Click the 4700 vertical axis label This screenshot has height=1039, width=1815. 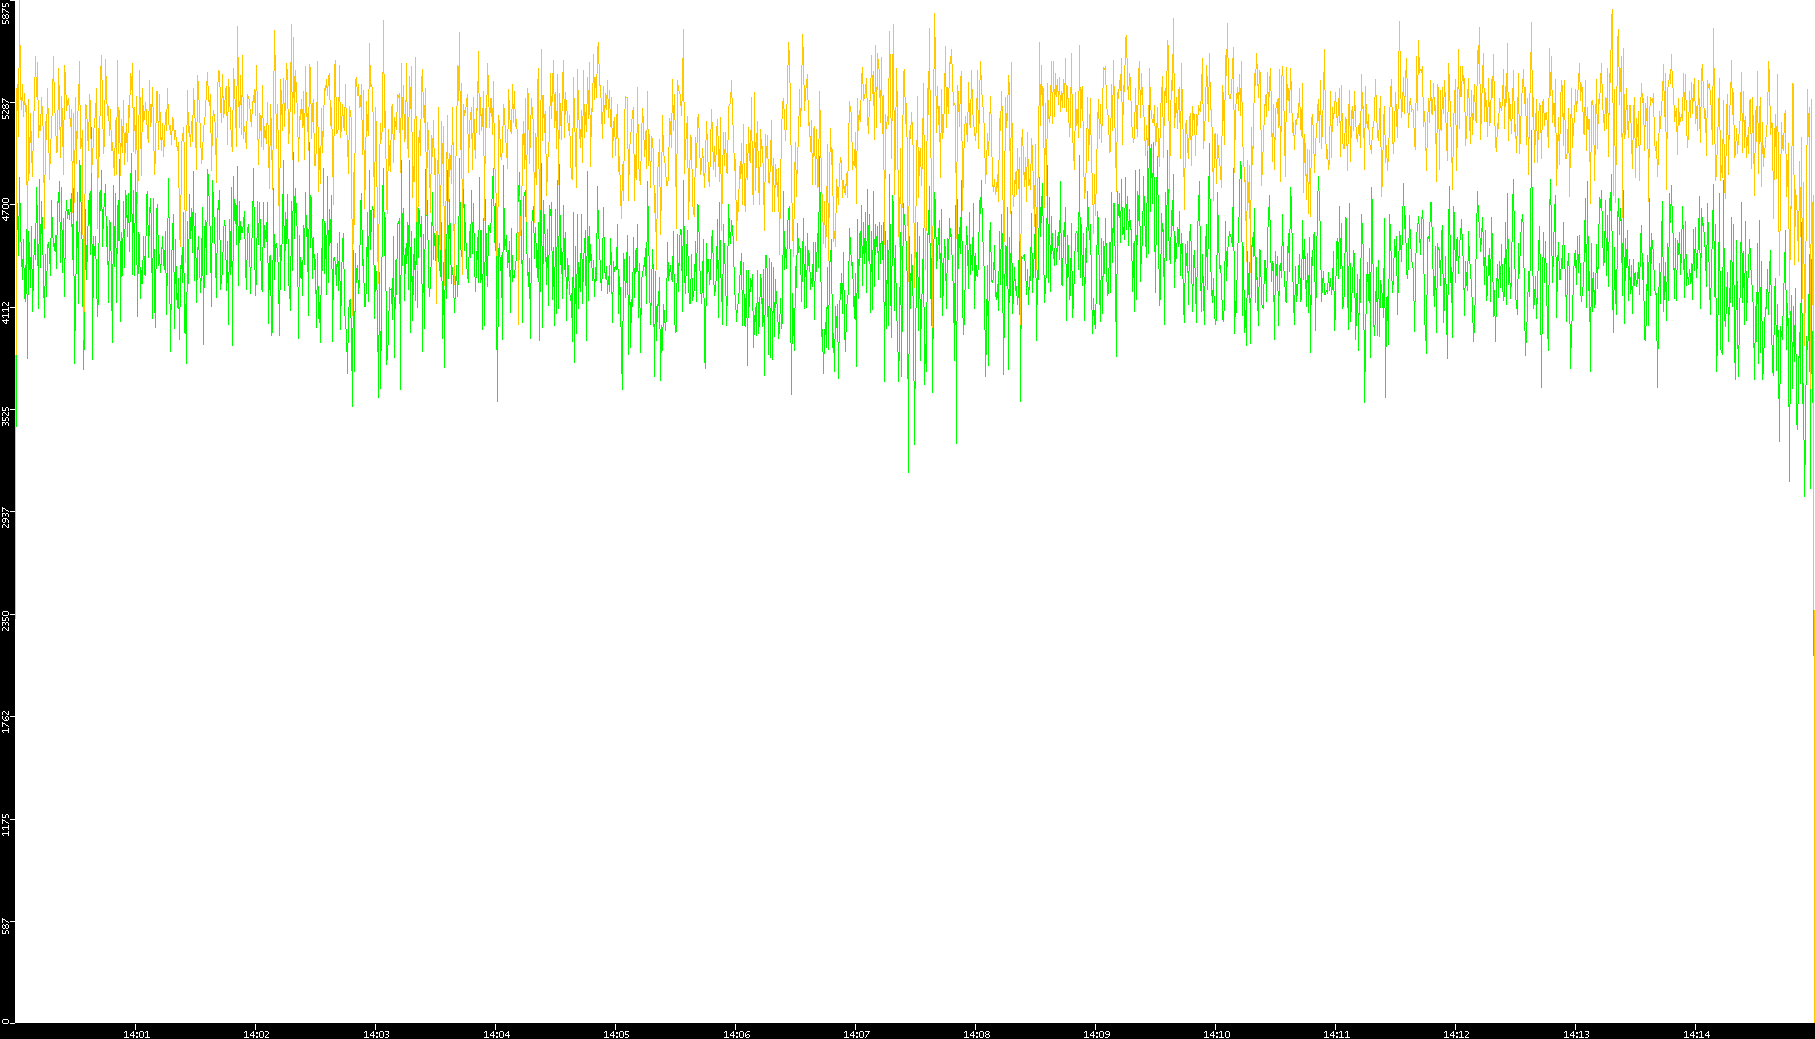pos(6,209)
